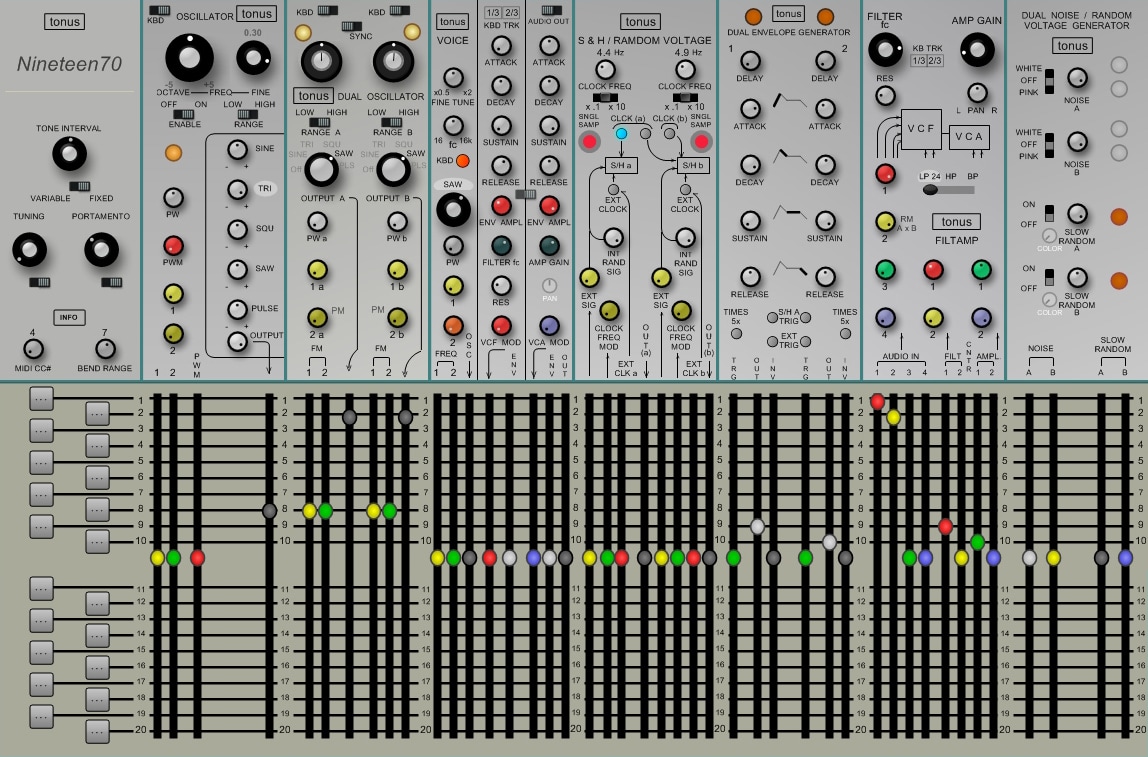Click the INT RAND SIG knob for S/H a

coord(613,238)
